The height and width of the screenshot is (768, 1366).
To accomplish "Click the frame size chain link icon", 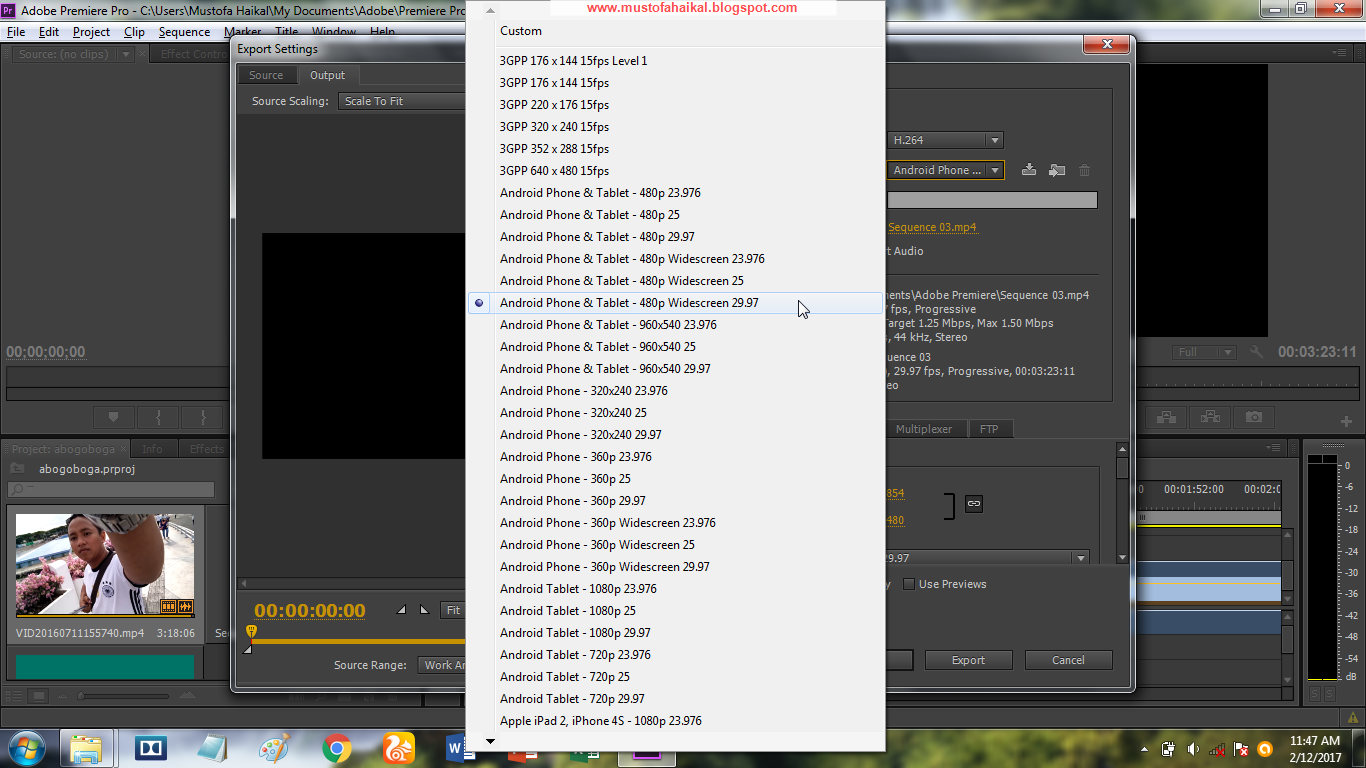I will point(973,504).
